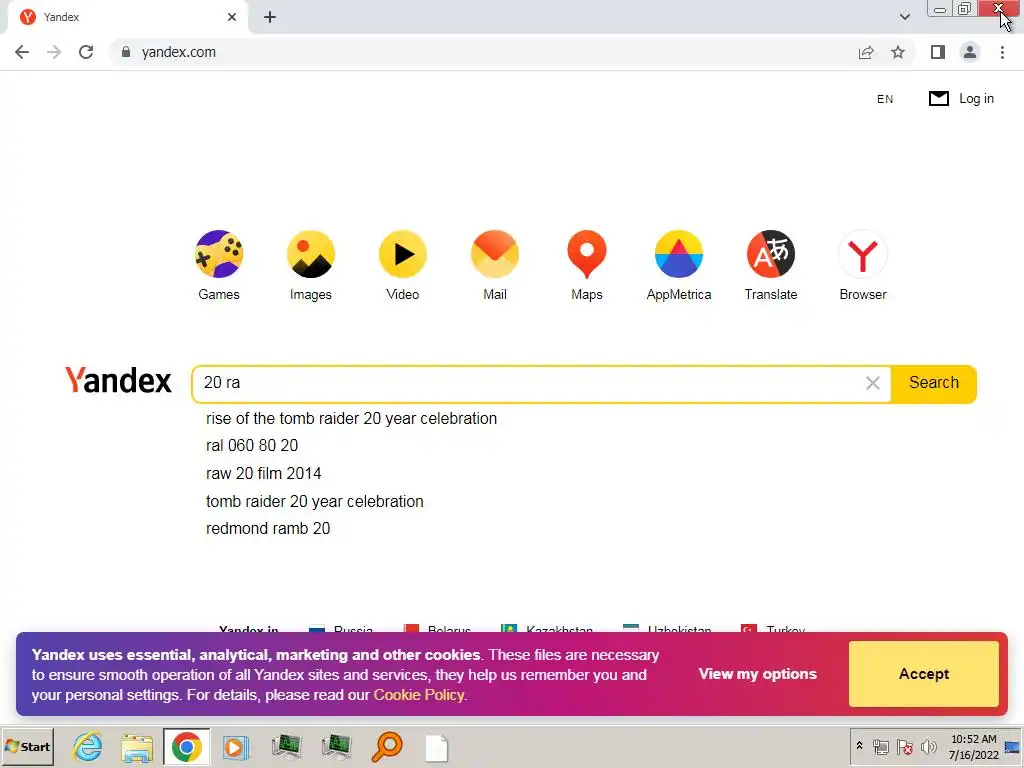Click the Log in link

click(976, 99)
